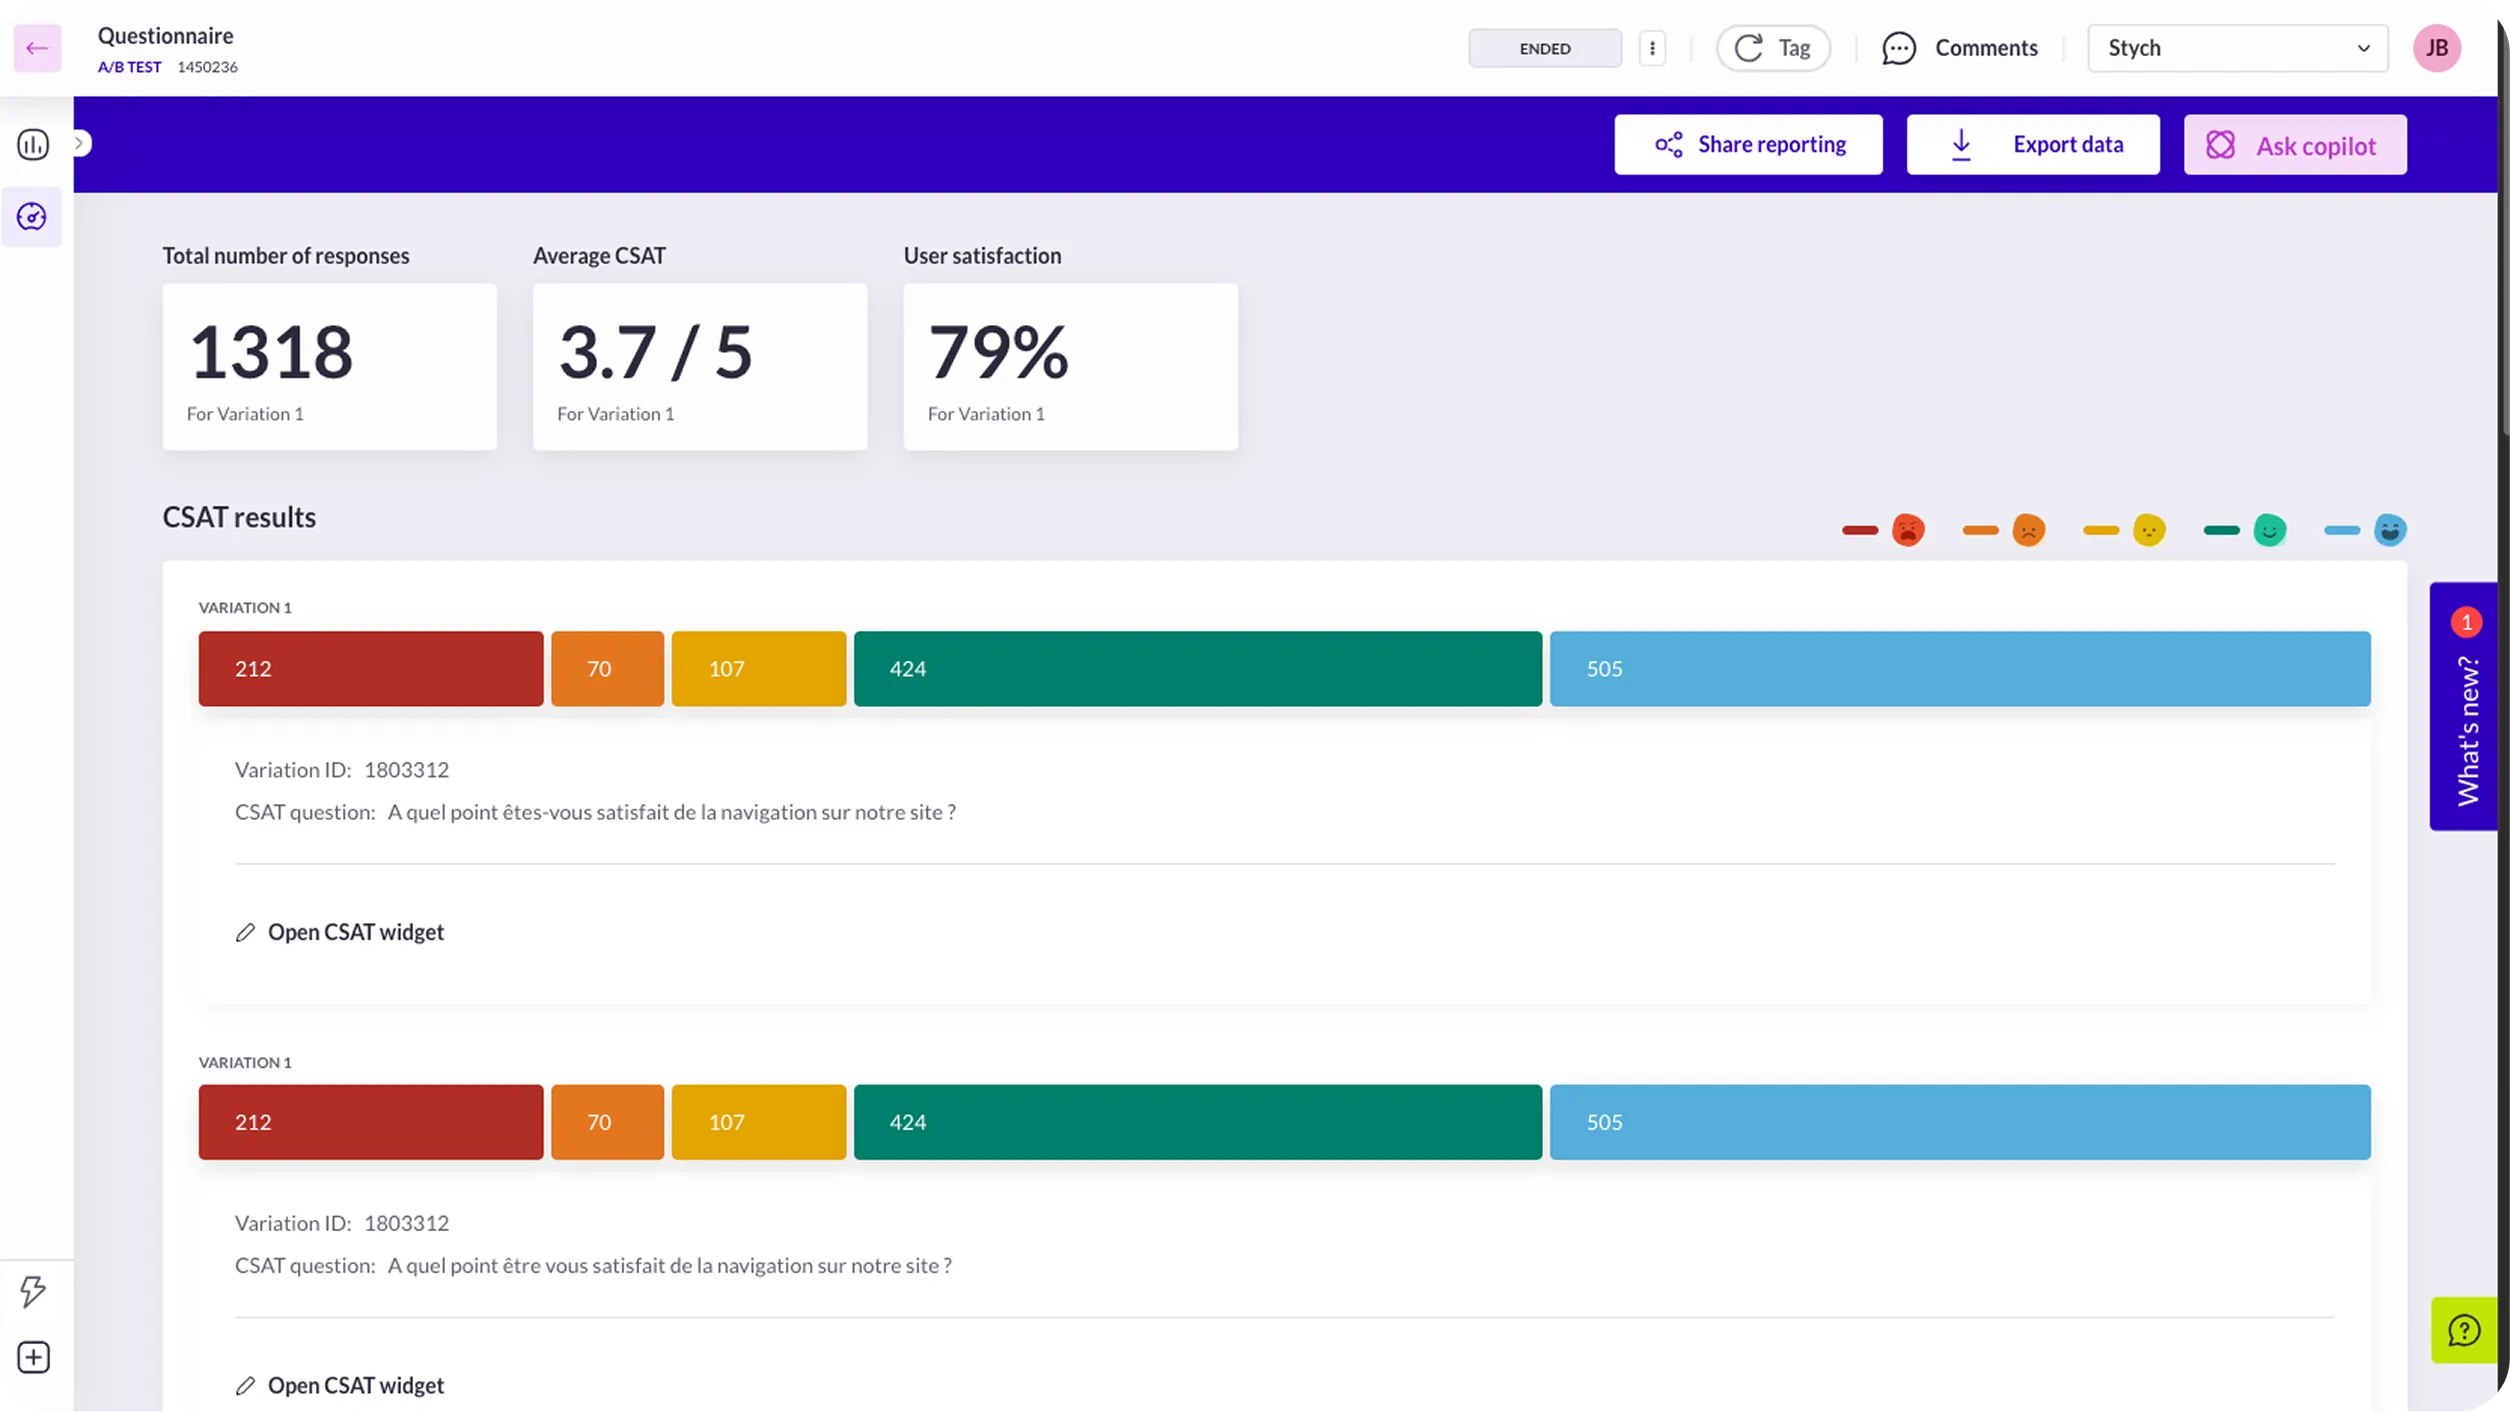Open the green help question icon
Screen dimensions: 2510x1412
click(2463, 1330)
